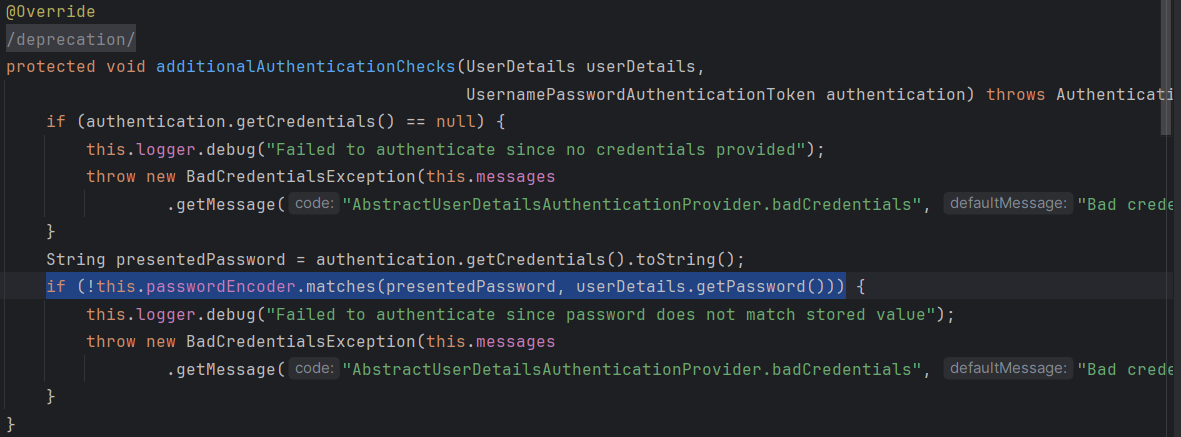
Task: Click the first "code:" inlay hint
Action: [314, 205]
